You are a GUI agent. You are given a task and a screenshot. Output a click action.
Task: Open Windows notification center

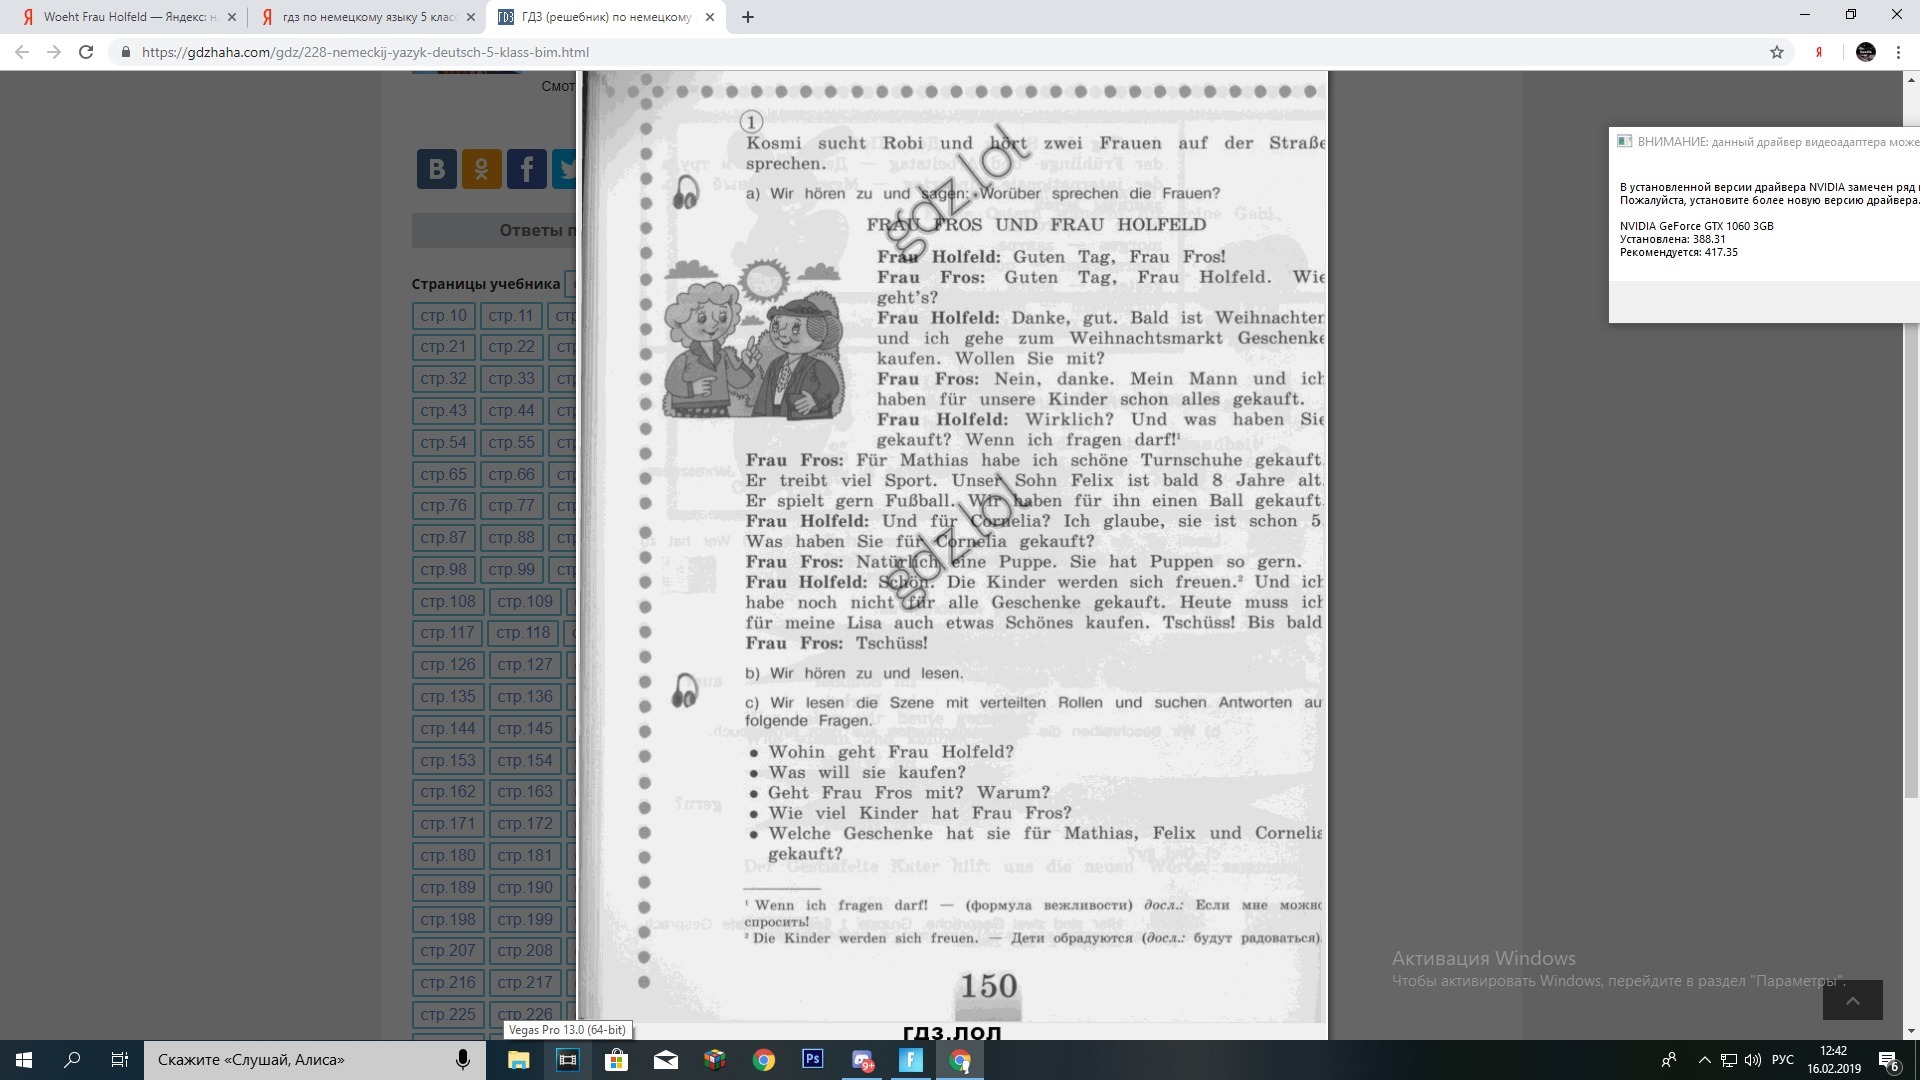[1888, 1059]
